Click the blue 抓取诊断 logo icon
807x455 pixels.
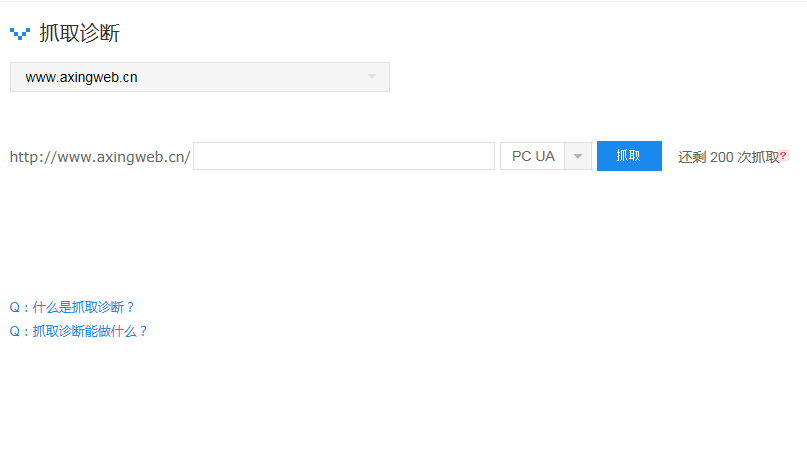pos(20,34)
